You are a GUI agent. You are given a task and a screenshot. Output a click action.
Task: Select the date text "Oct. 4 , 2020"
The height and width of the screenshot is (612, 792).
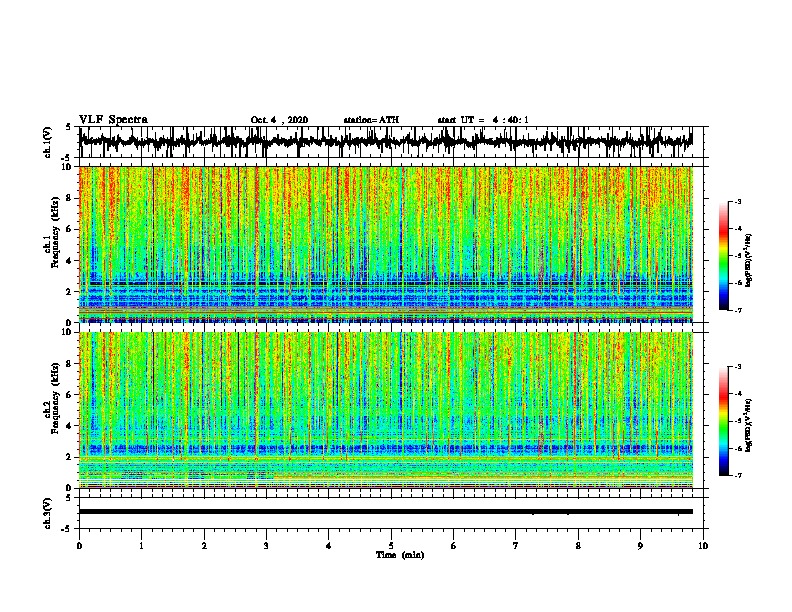(279, 120)
